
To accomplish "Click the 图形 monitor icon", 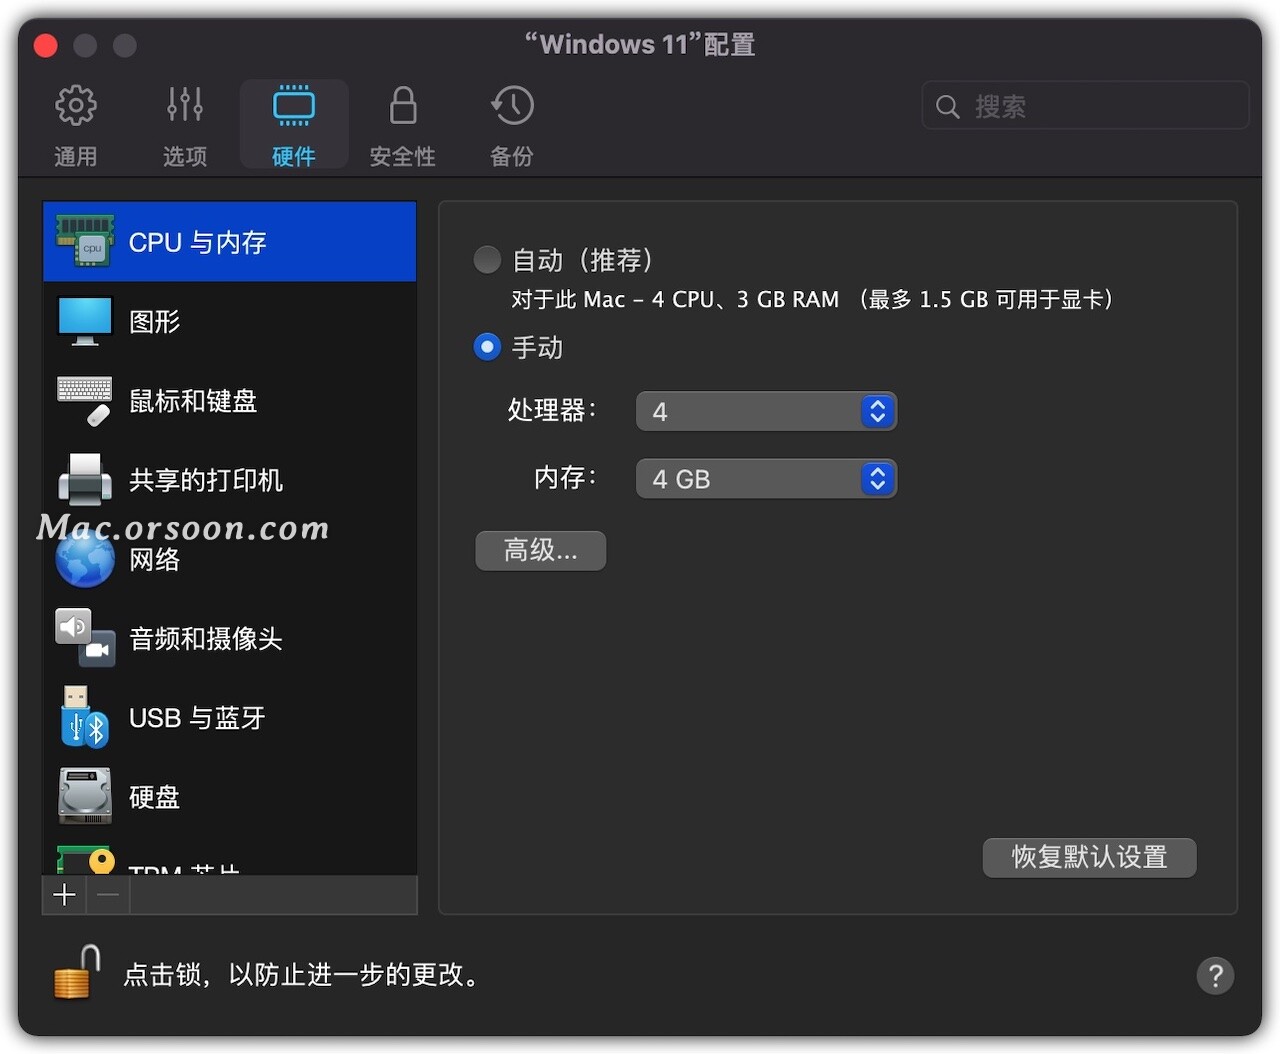I will point(85,321).
